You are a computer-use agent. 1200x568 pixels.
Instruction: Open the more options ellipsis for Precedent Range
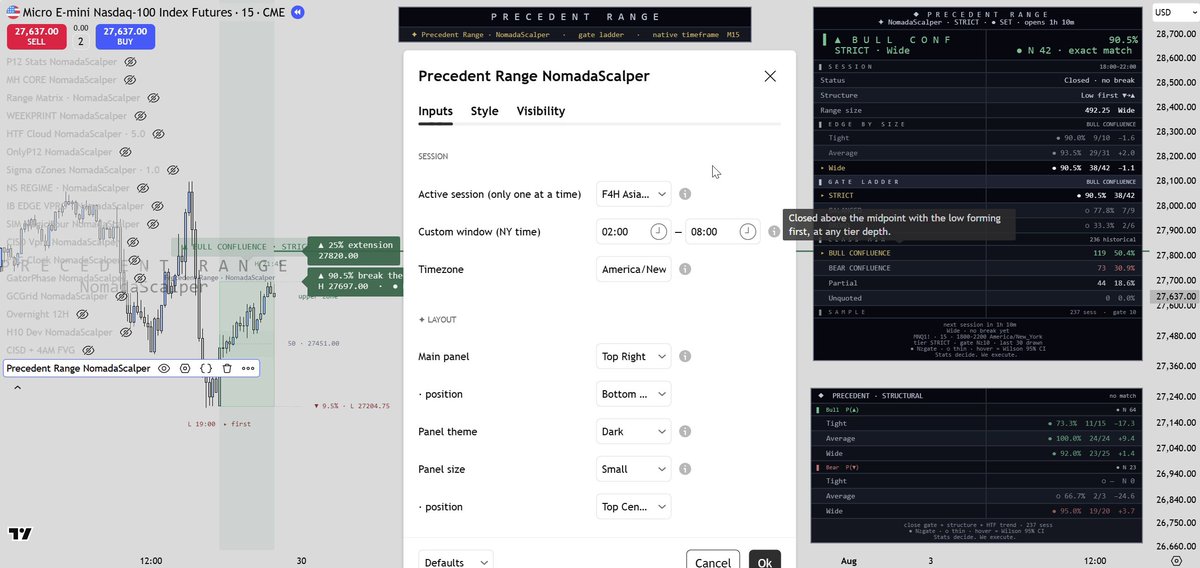248,368
